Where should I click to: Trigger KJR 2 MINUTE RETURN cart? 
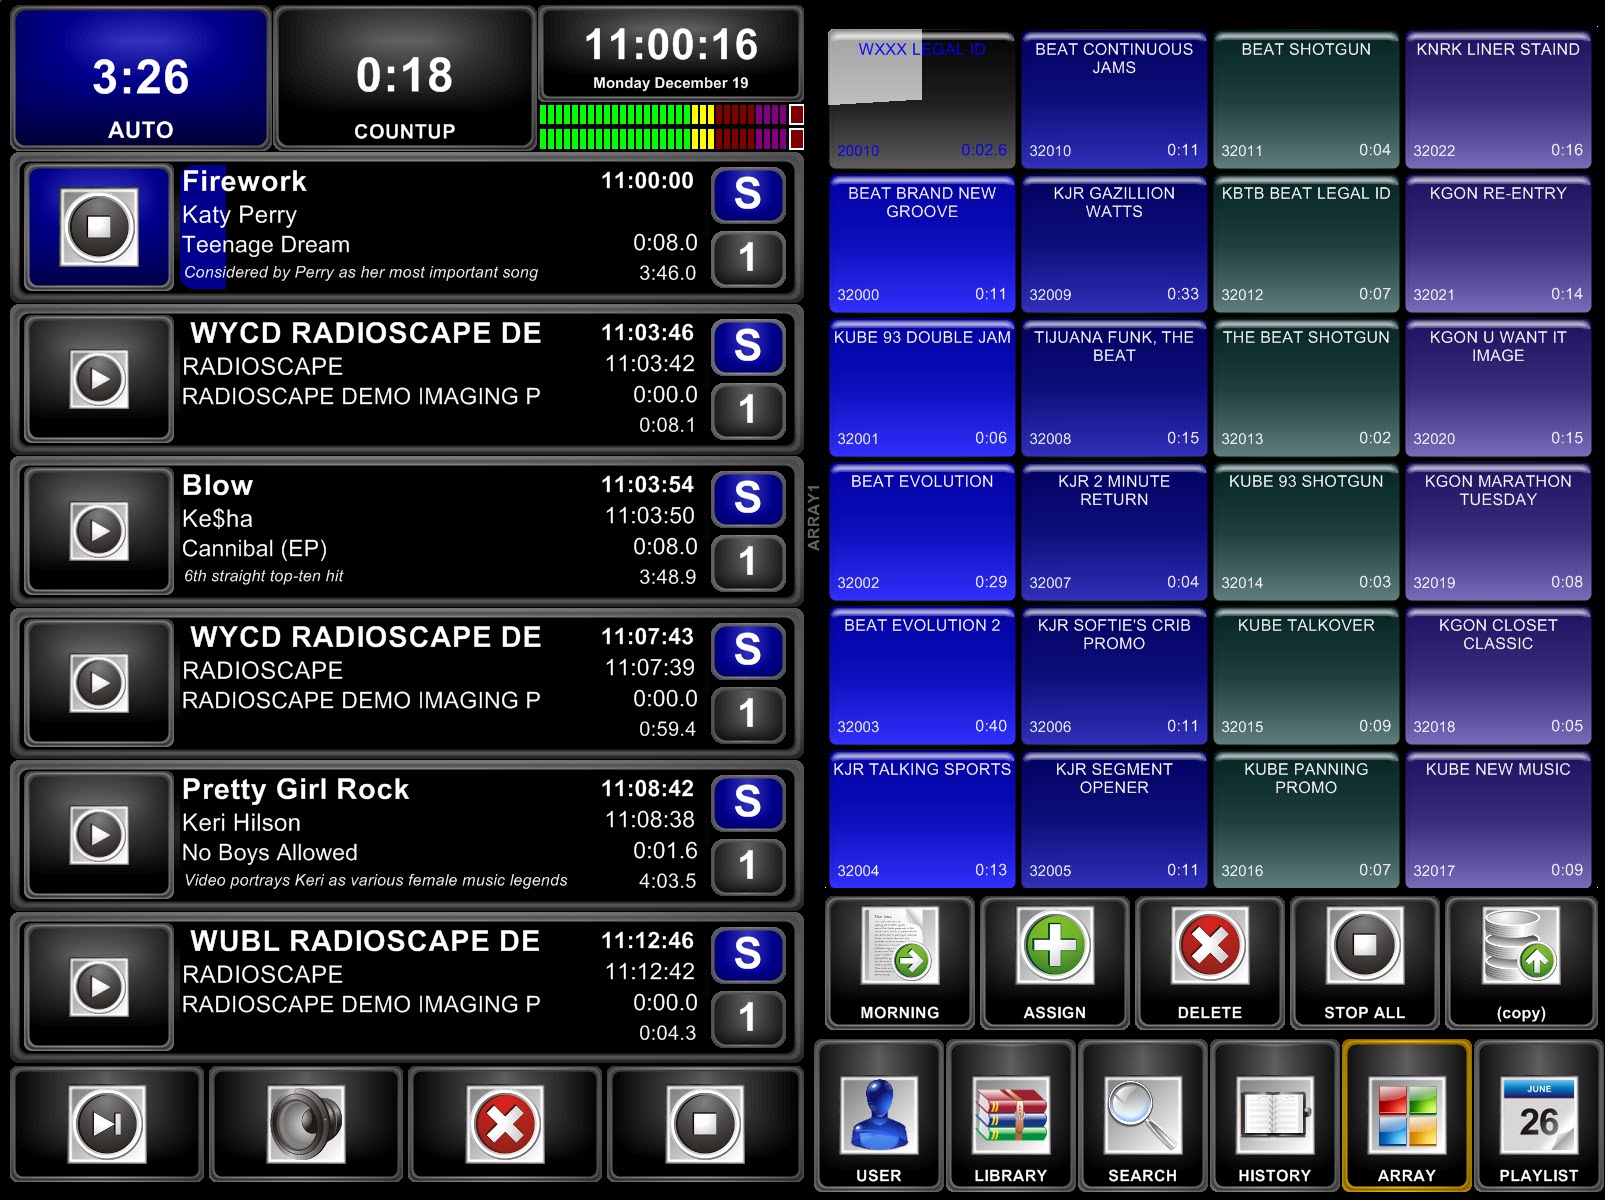point(1114,532)
